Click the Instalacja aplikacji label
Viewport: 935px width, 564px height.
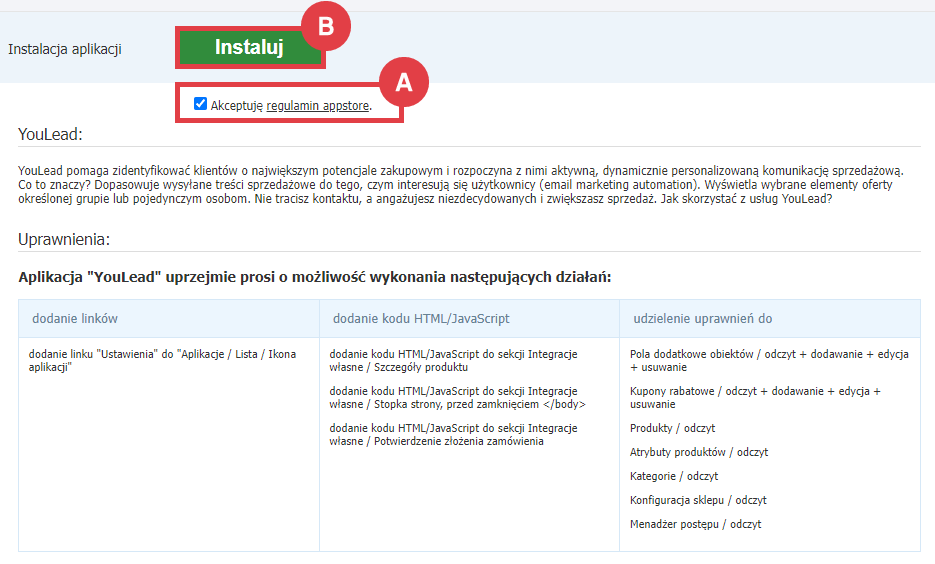coord(65,48)
